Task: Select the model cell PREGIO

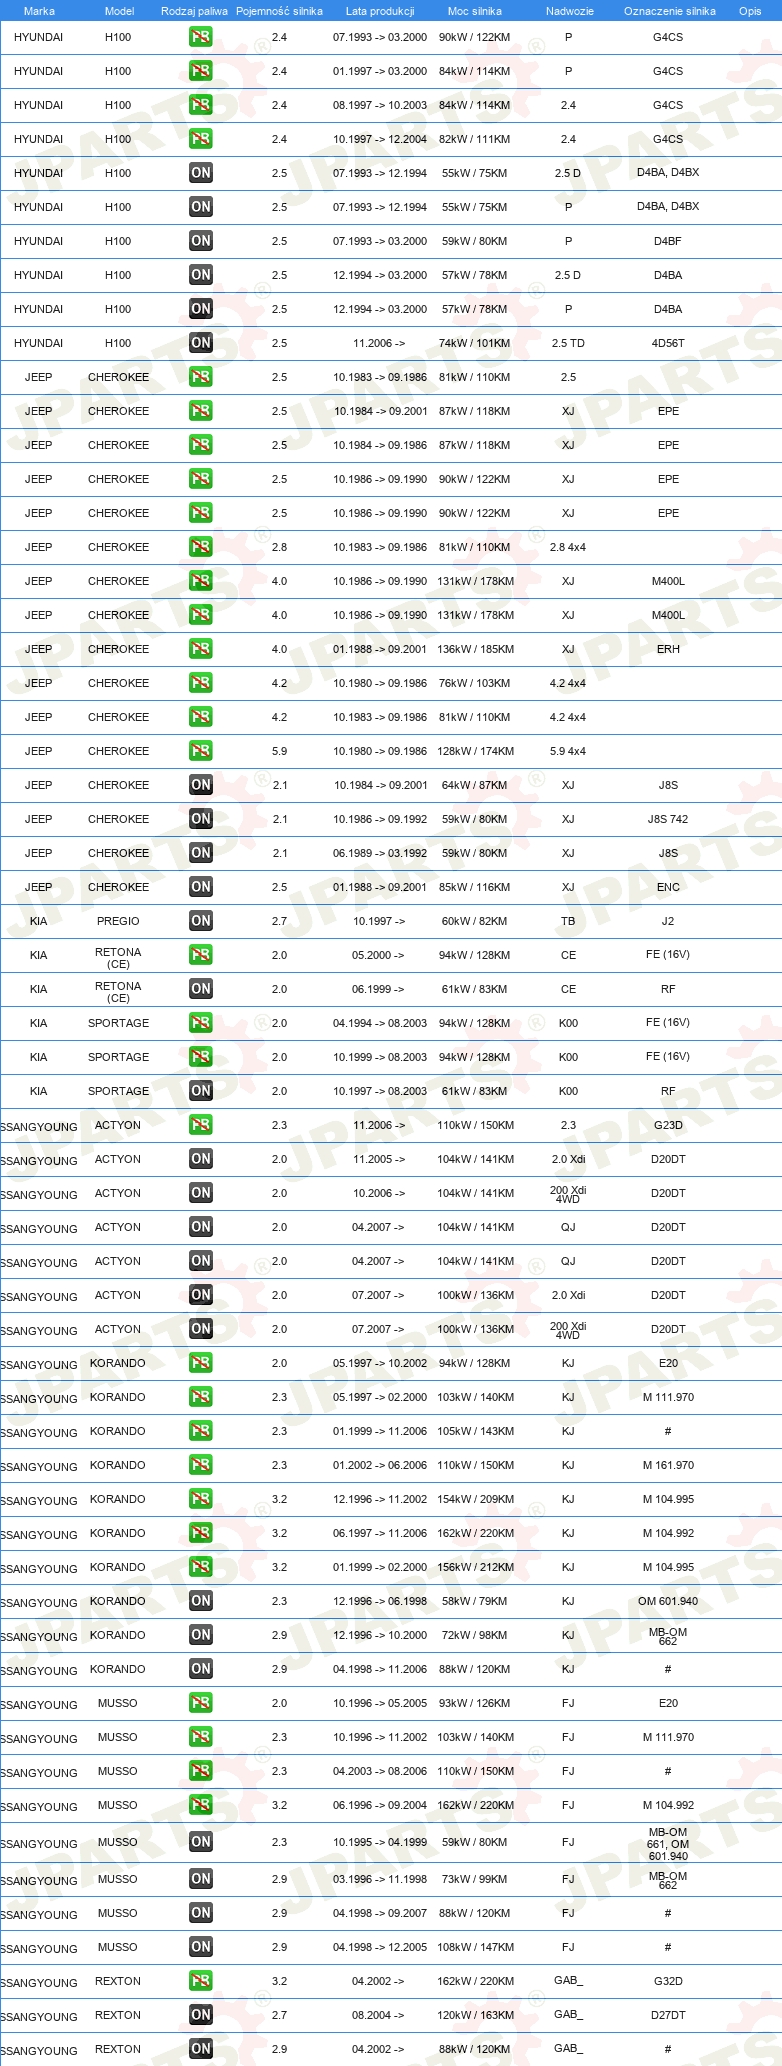Action: click(x=118, y=921)
